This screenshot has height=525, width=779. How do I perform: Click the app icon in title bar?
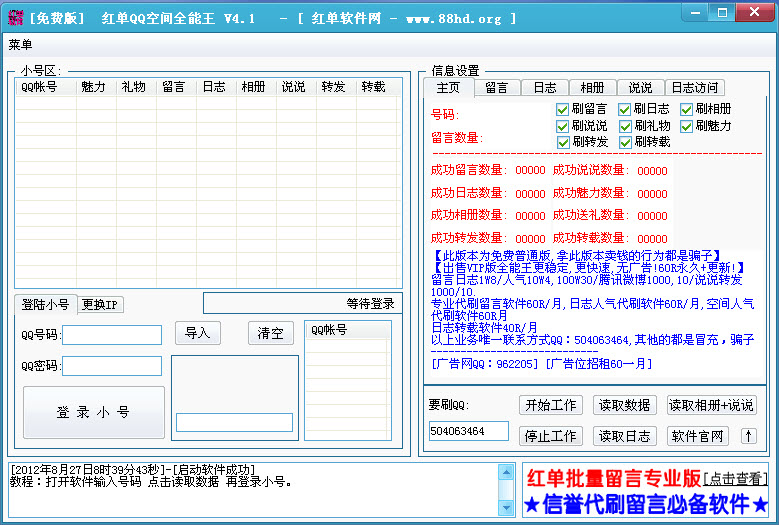(x=15, y=17)
